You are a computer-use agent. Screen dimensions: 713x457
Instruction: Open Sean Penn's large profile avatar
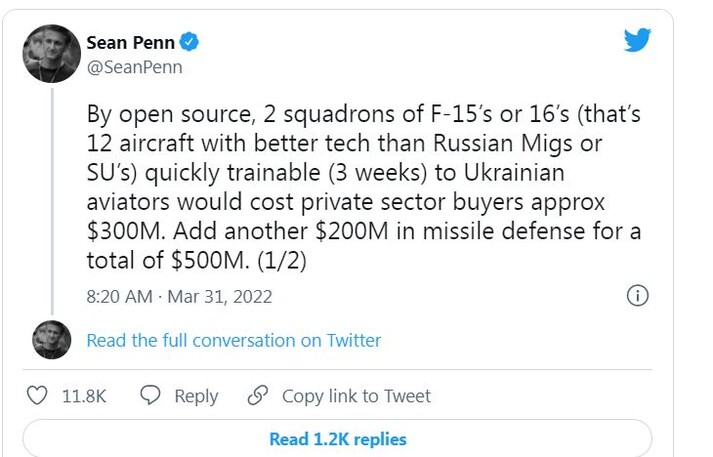[x=50, y=53]
